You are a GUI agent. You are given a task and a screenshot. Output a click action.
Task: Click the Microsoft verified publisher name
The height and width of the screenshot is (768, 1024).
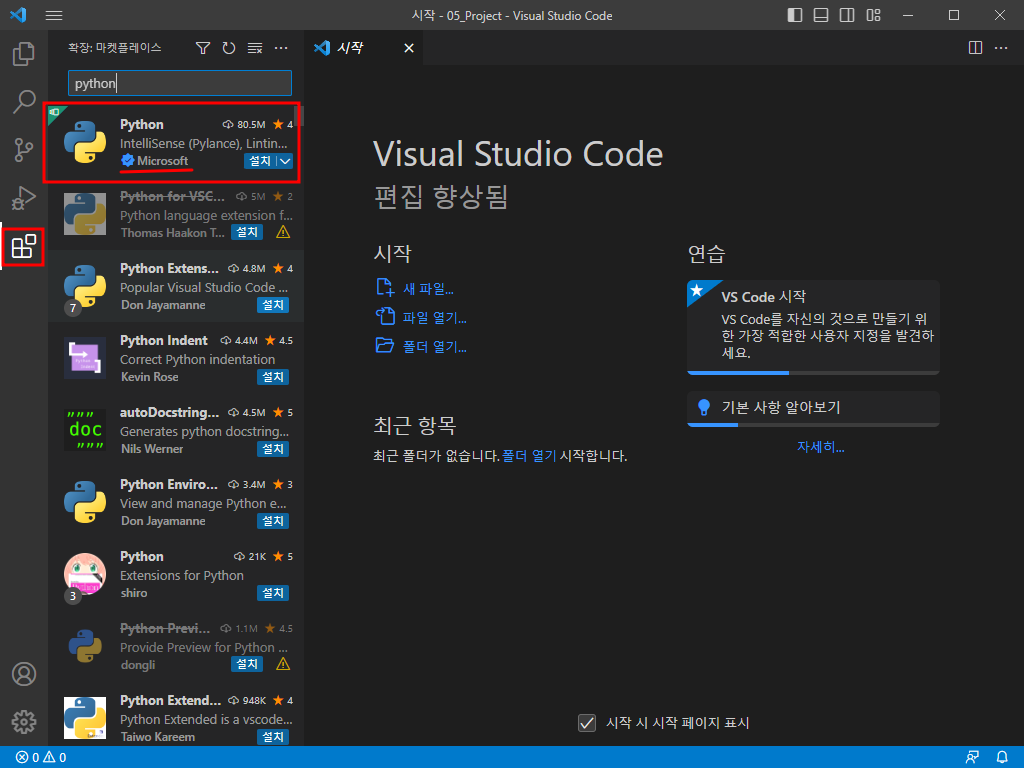pos(163,161)
